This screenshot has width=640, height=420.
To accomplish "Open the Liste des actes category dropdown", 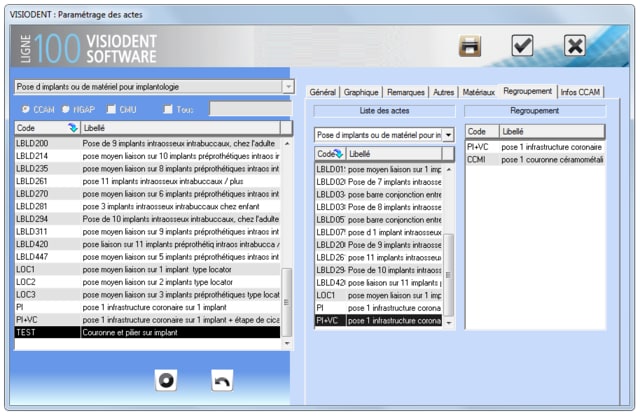I will pyautogui.click(x=448, y=134).
